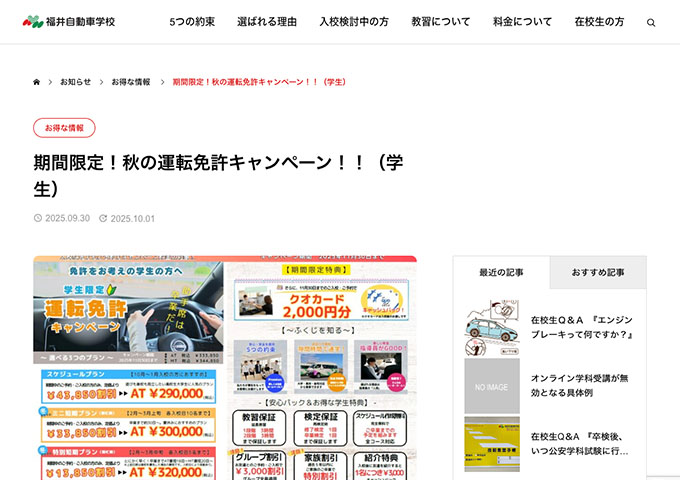
Task: Open the engine brake Q&A car thumbnail
Action: 492,327
